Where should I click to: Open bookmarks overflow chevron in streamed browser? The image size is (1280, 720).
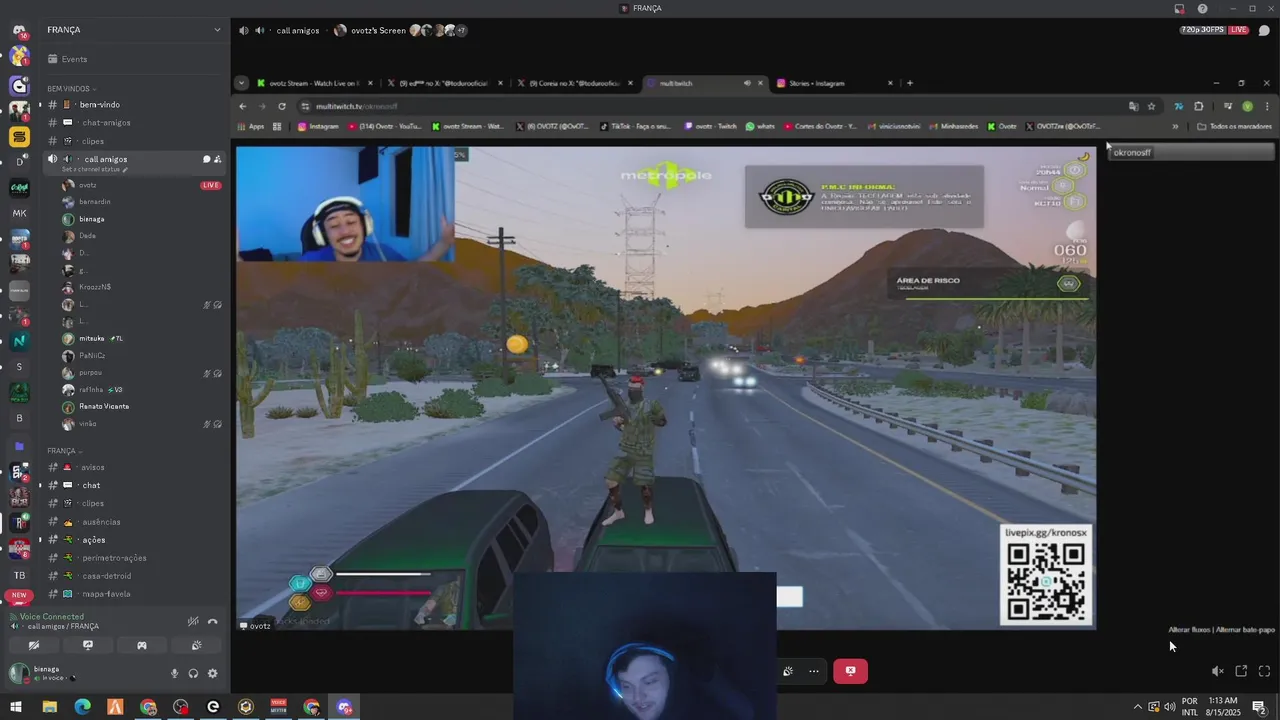[x=1175, y=127]
